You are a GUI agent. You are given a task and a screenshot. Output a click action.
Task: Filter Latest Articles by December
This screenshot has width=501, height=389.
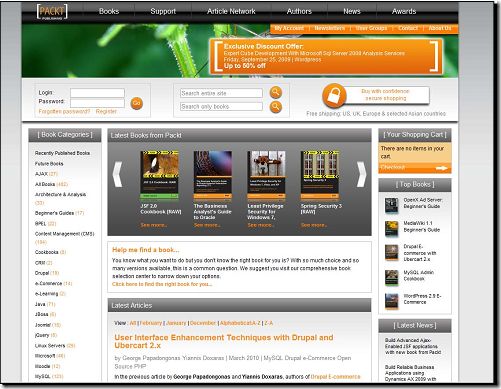pyautogui.click(x=203, y=323)
